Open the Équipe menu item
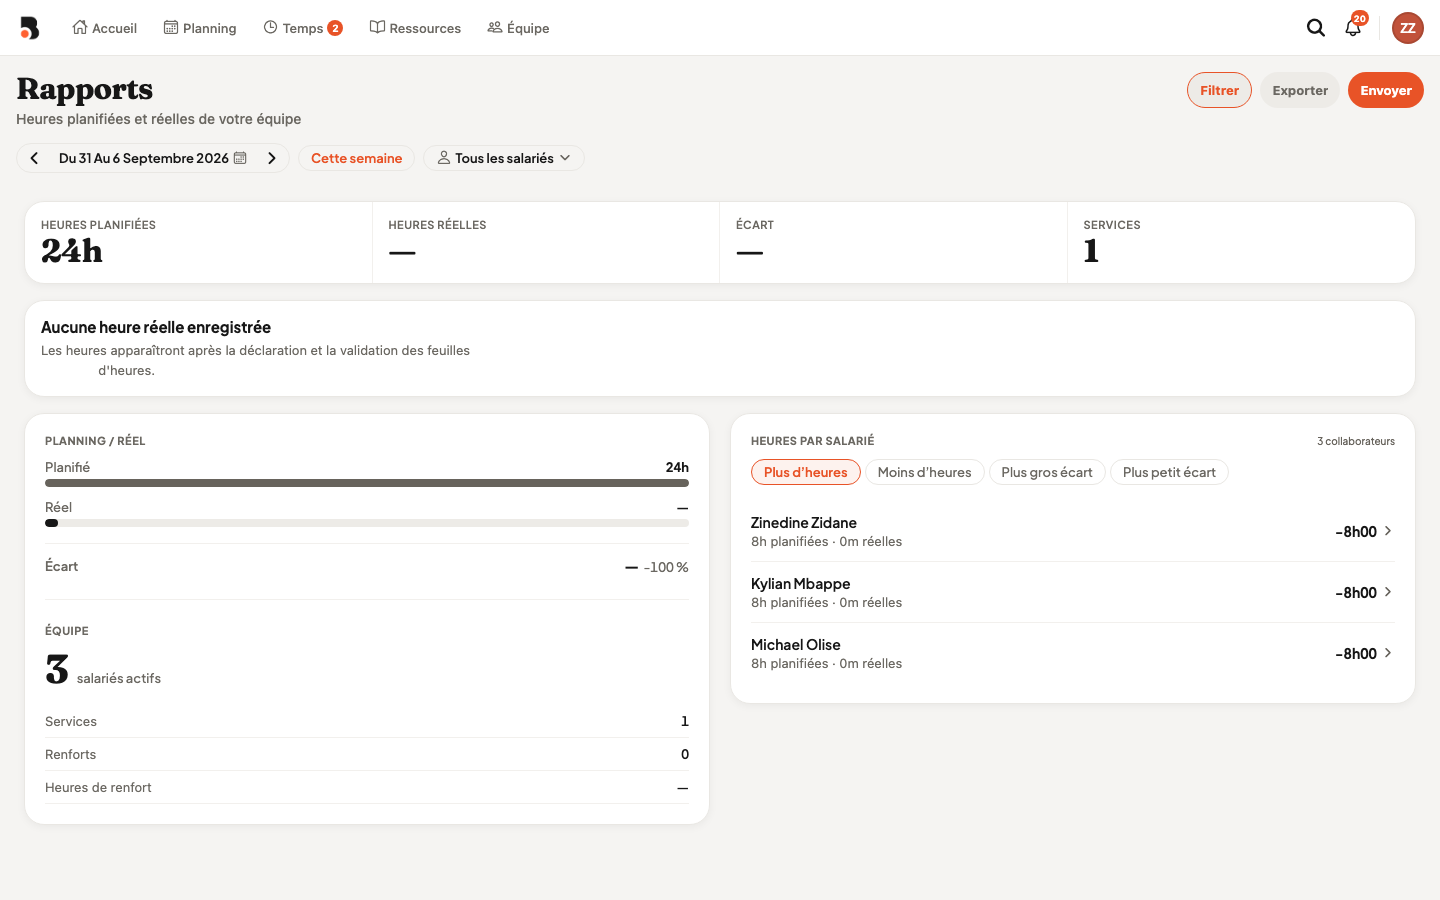Image resolution: width=1440 pixels, height=900 pixels. (x=518, y=28)
